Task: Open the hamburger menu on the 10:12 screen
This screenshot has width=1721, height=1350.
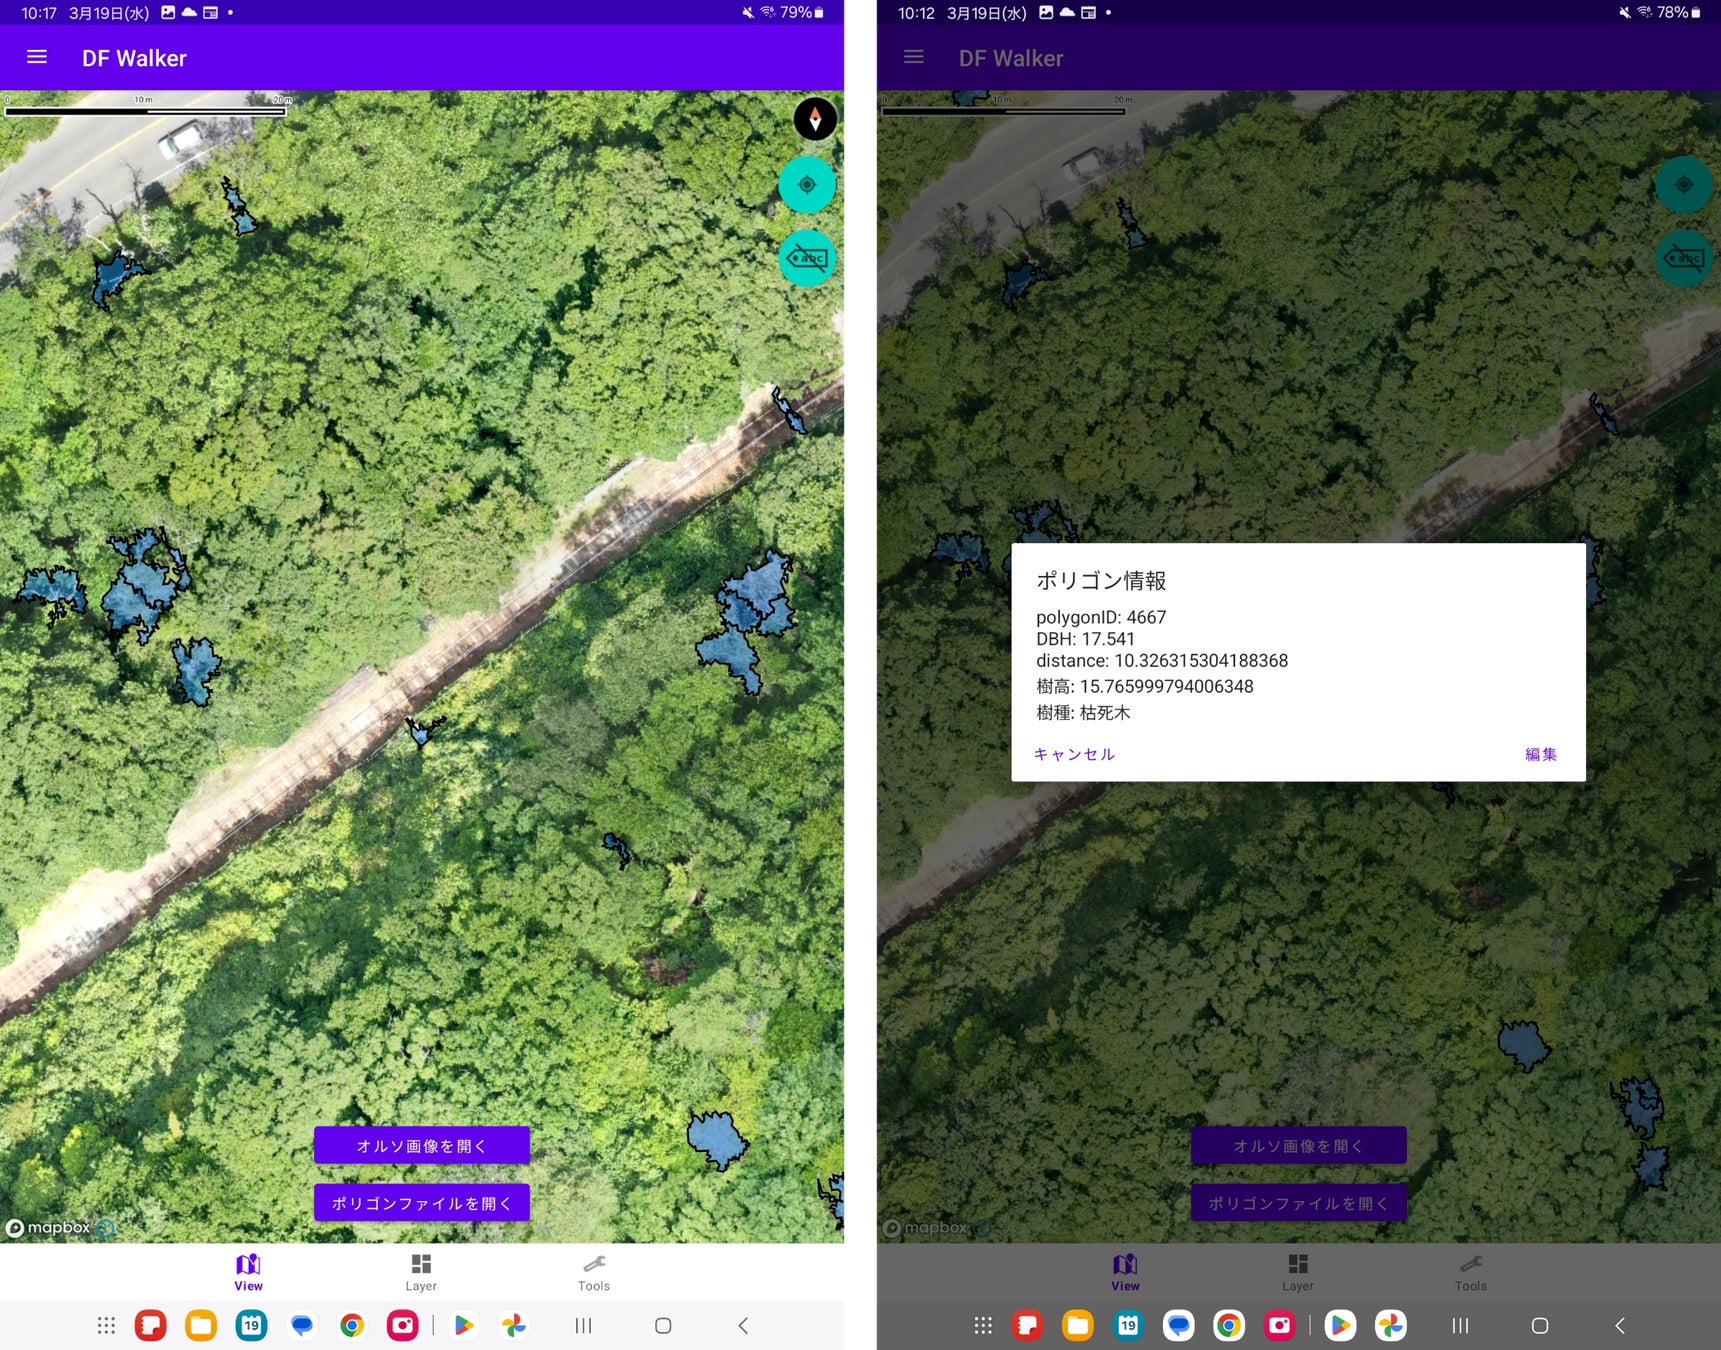Action: 914,57
